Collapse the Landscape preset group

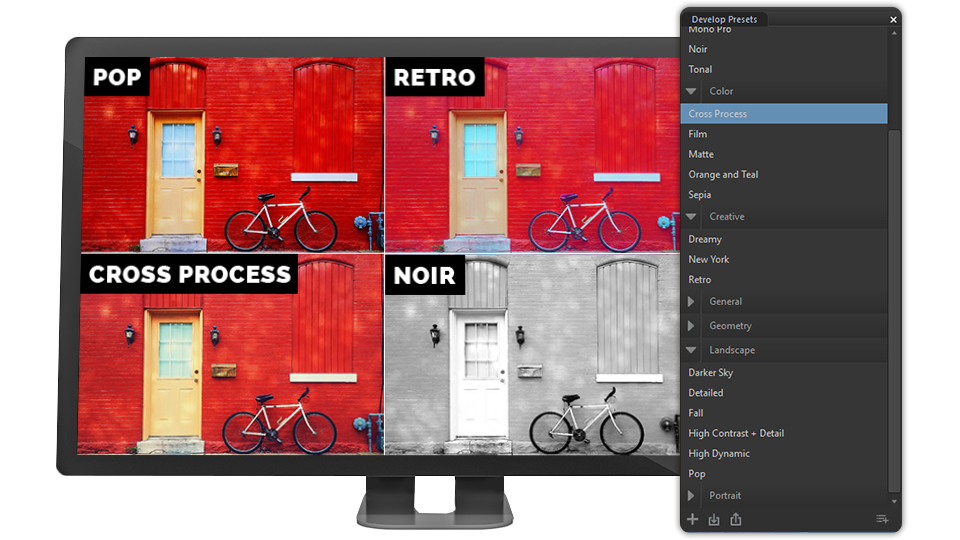(691, 350)
